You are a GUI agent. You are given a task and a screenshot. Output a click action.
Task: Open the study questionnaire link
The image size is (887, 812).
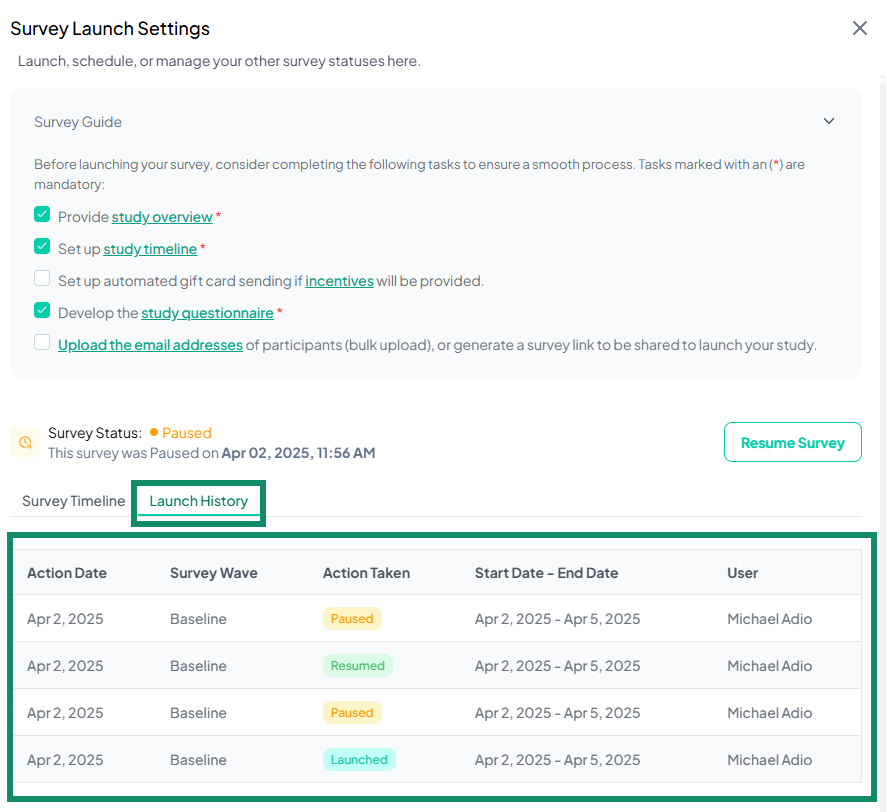point(207,312)
